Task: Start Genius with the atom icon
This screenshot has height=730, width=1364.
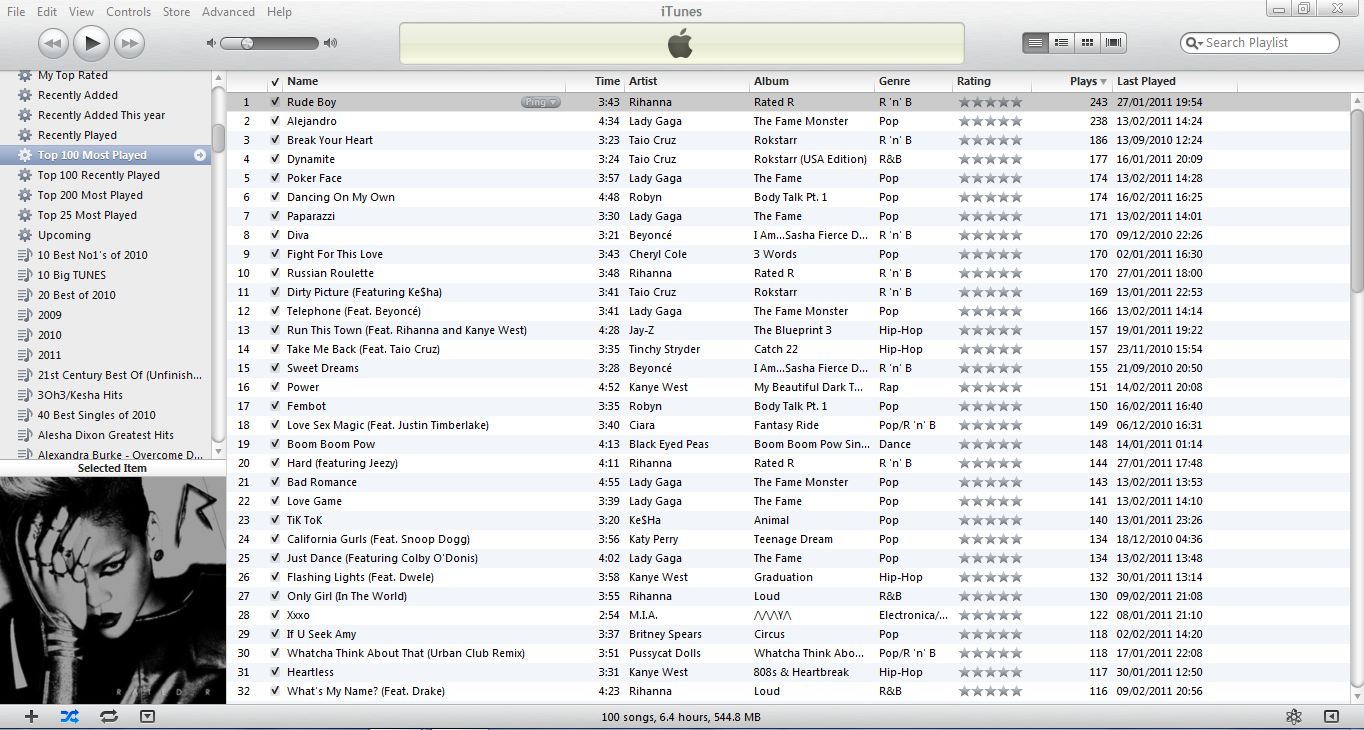Action: tap(1294, 716)
